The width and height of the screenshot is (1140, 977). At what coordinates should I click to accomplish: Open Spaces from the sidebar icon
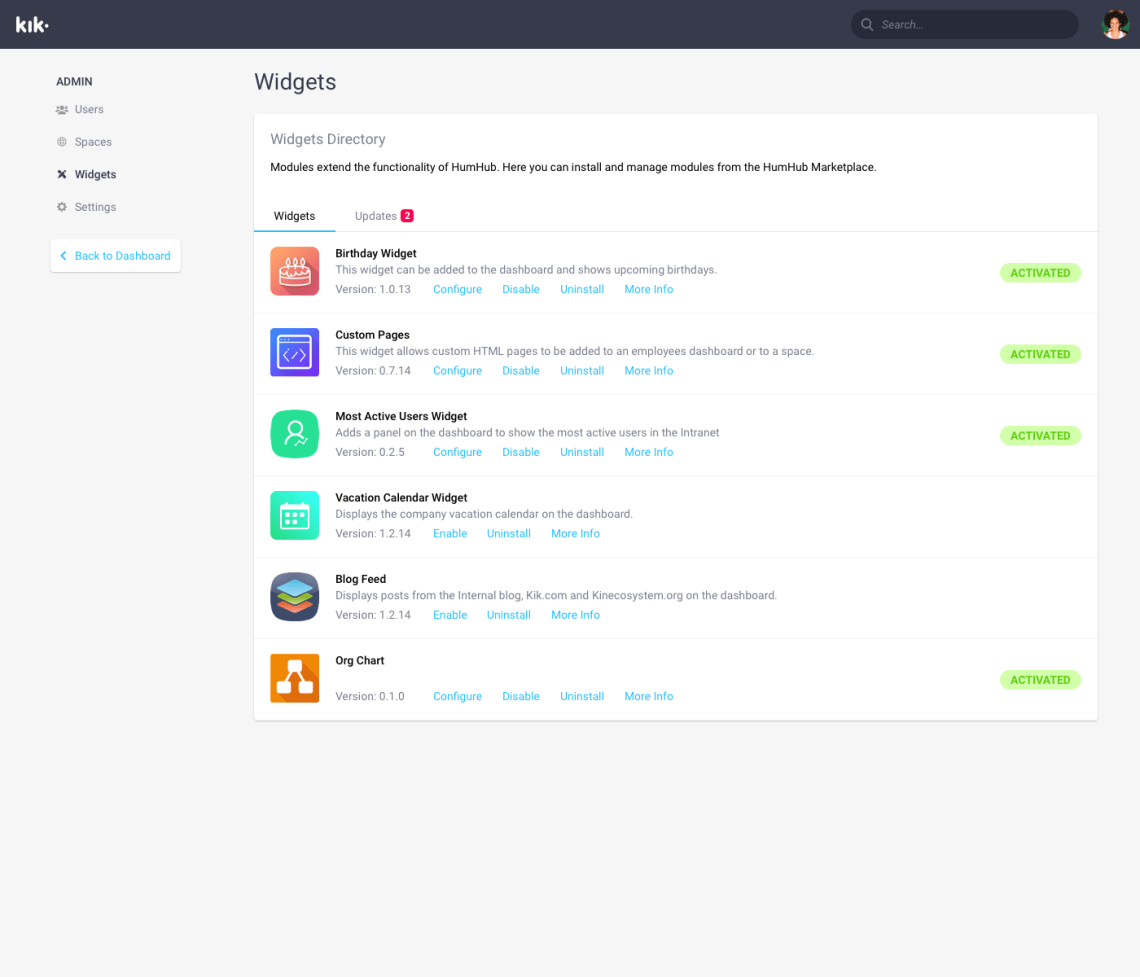pyautogui.click(x=61, y=141)
